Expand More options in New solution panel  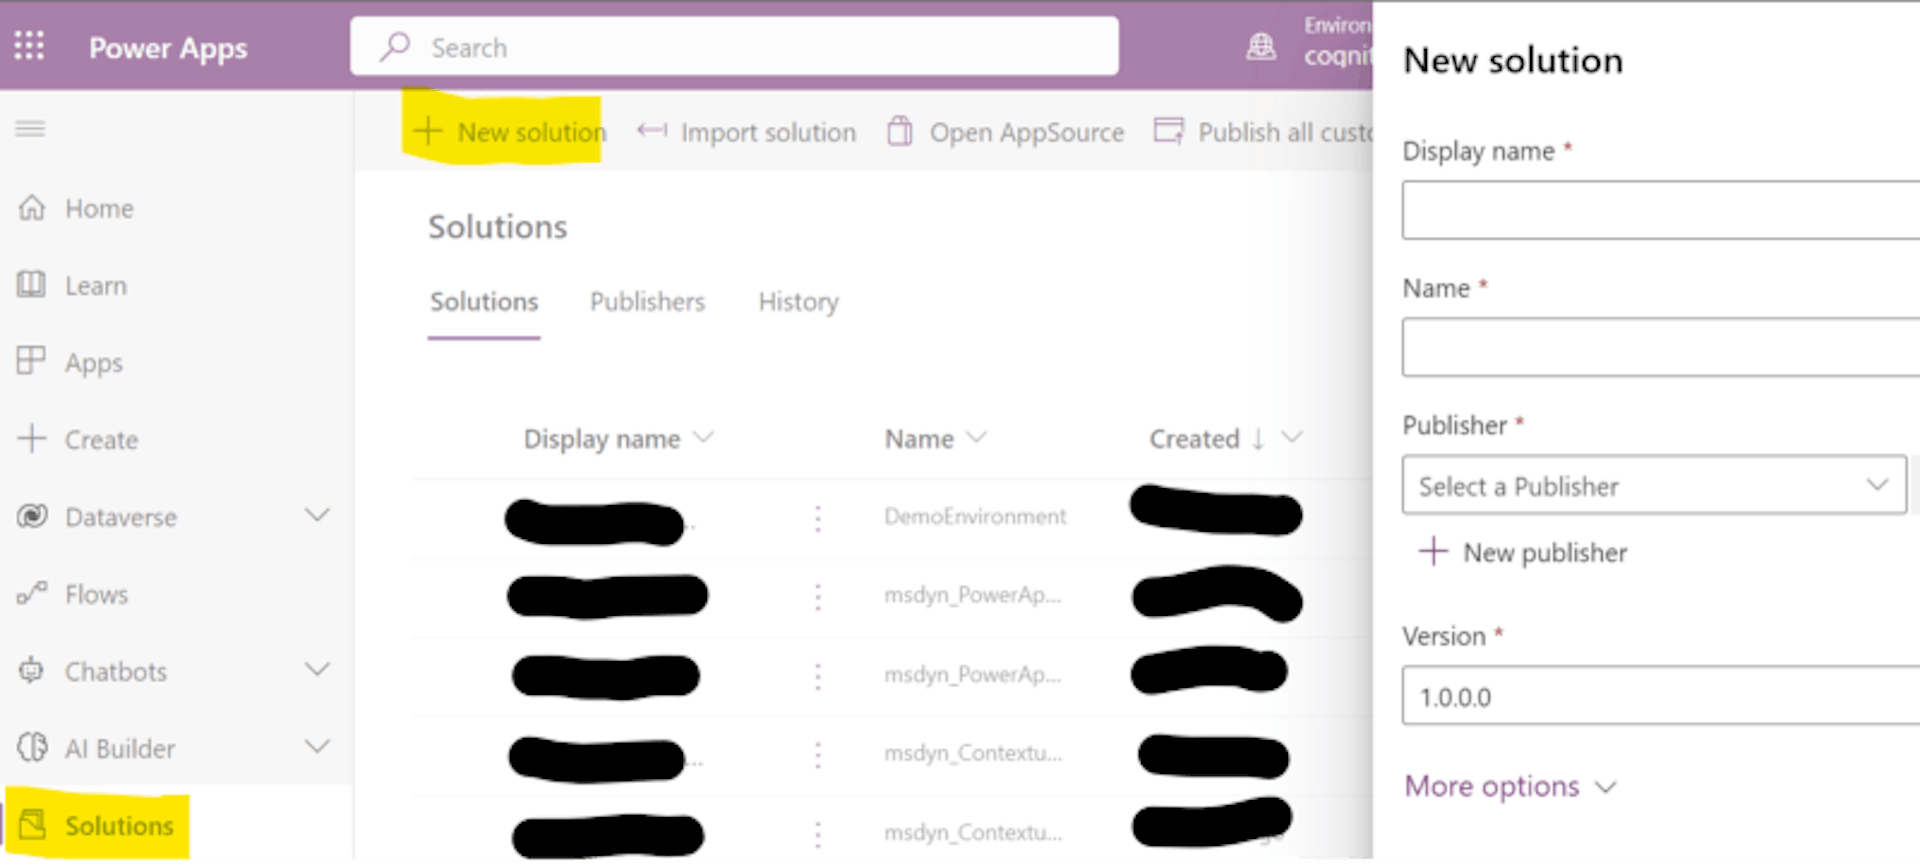tap(1510, 786)
